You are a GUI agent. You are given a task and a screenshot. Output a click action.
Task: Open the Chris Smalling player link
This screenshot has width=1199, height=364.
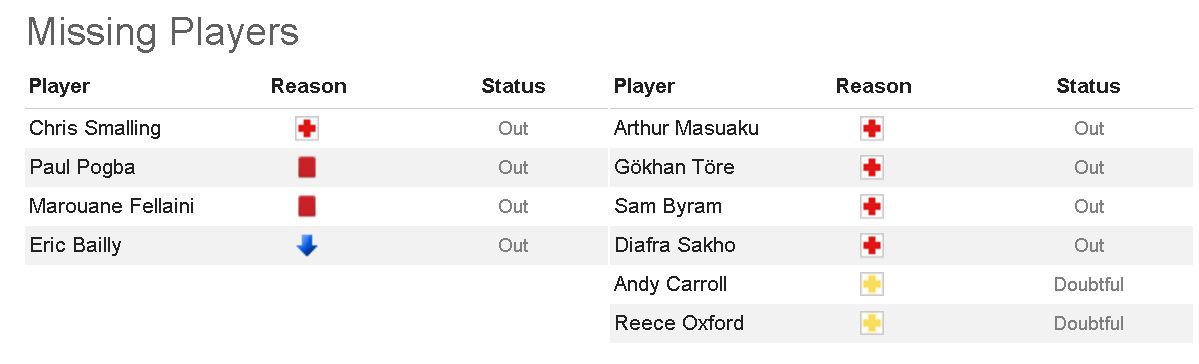pyautogui.click(x=95, y=128)
